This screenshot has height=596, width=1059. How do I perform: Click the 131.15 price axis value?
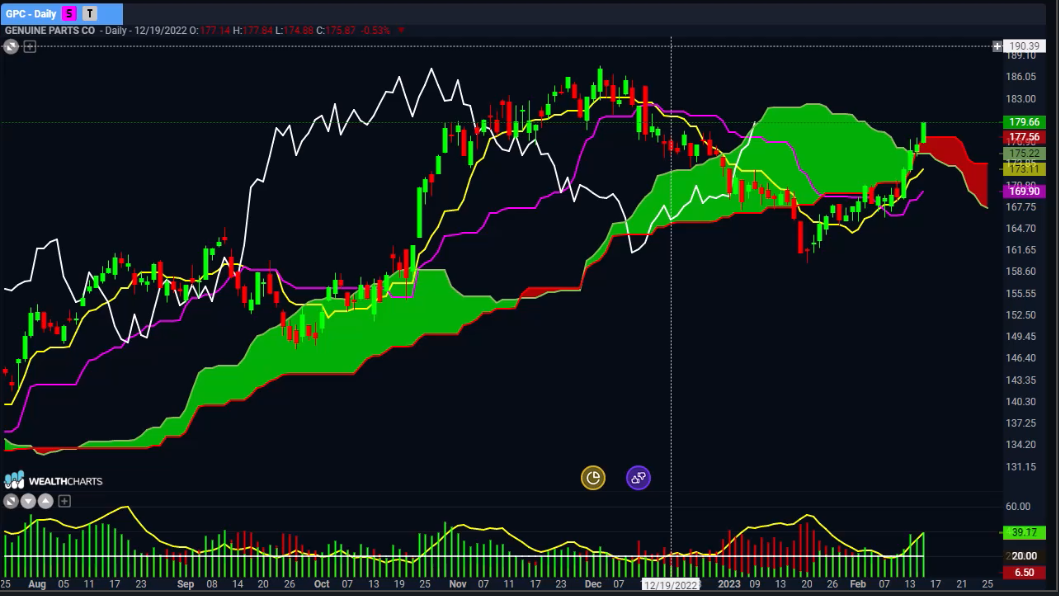pos(1021,467)
